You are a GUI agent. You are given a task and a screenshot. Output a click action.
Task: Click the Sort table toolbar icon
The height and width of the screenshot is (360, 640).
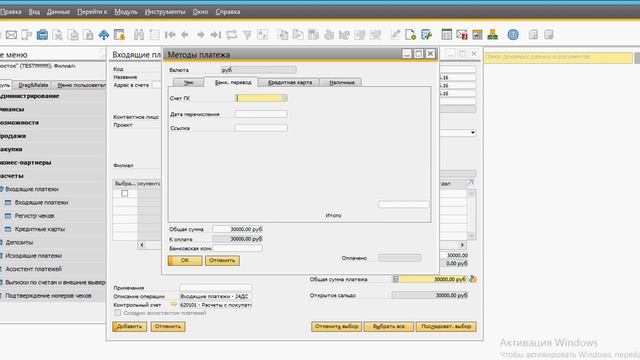(x=262, y=35)
